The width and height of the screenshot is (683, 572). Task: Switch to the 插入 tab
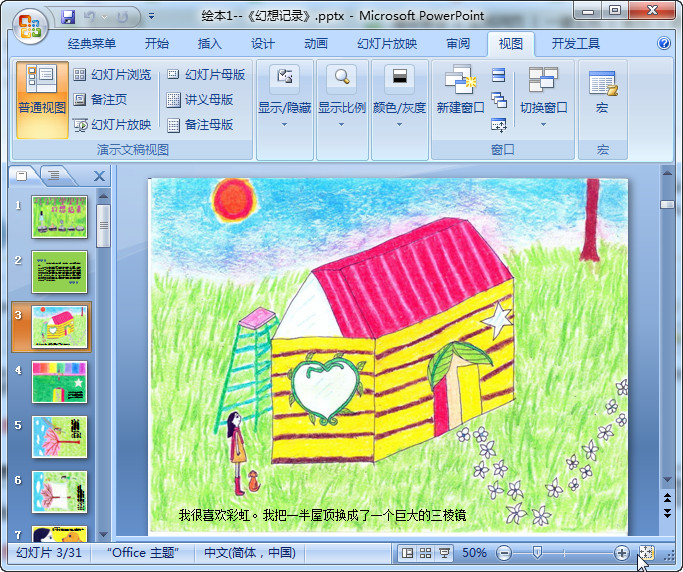point(210,44)
